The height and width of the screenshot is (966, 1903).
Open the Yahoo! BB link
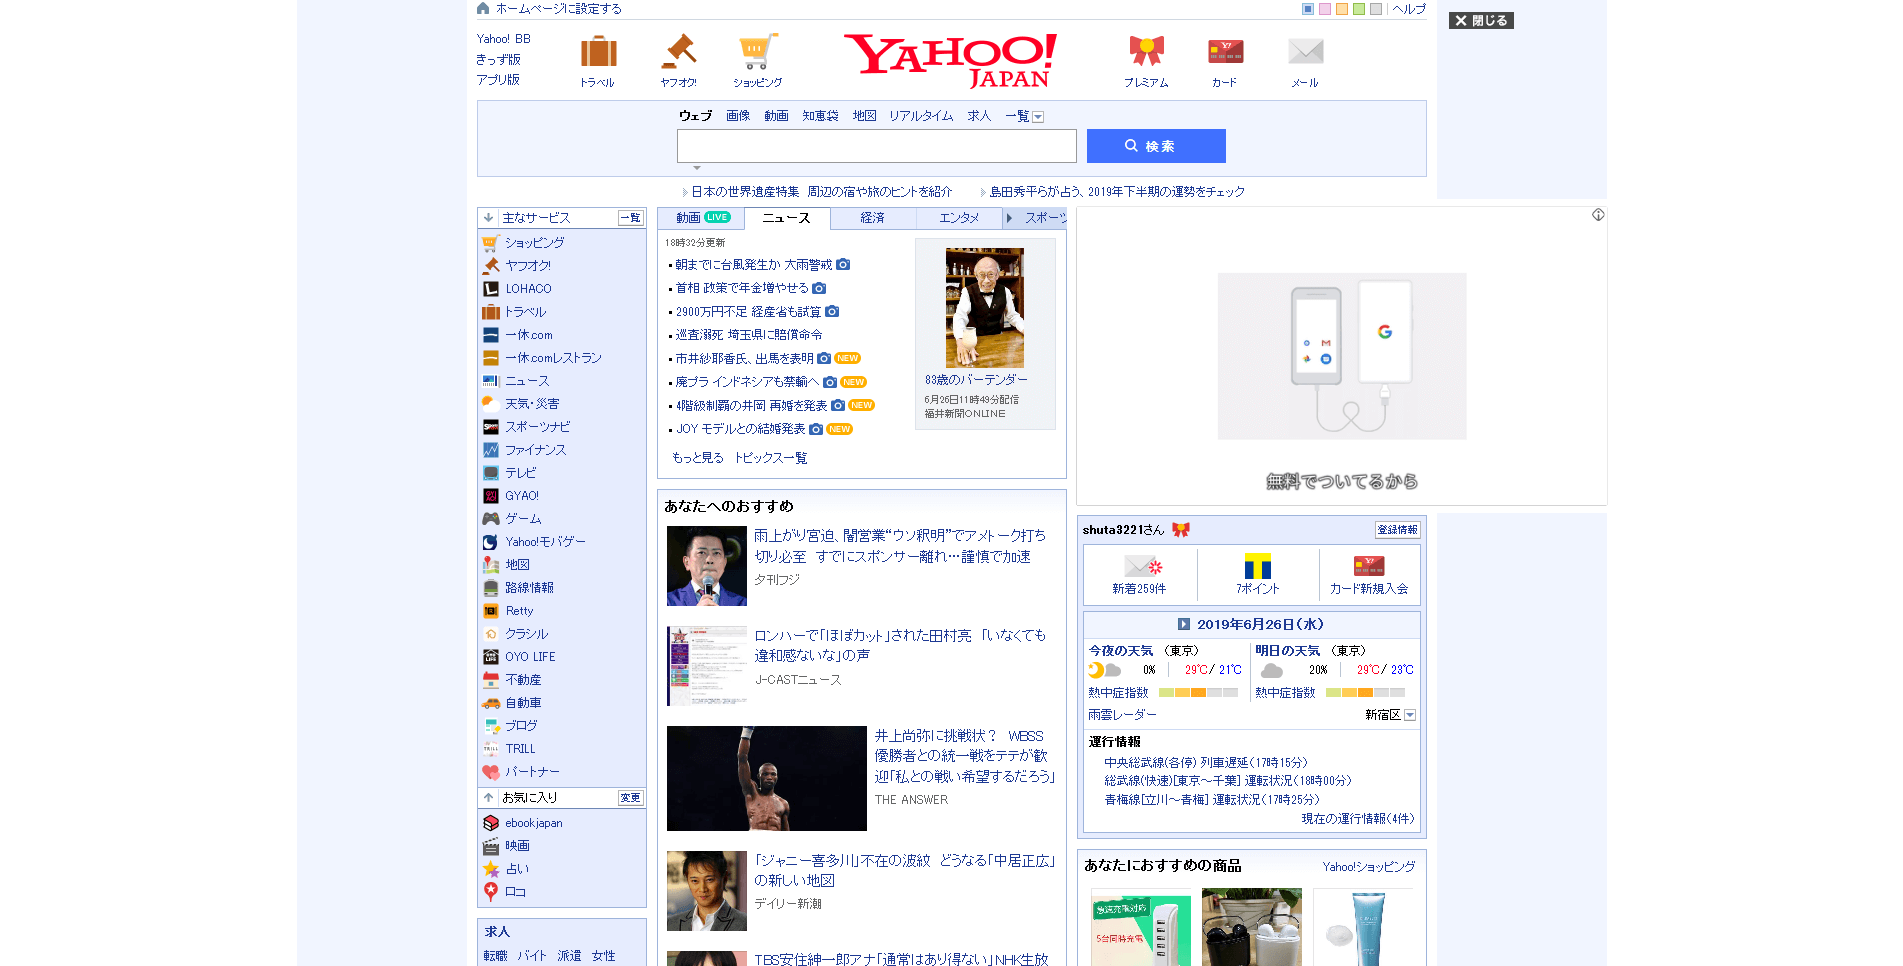point(503,39)
